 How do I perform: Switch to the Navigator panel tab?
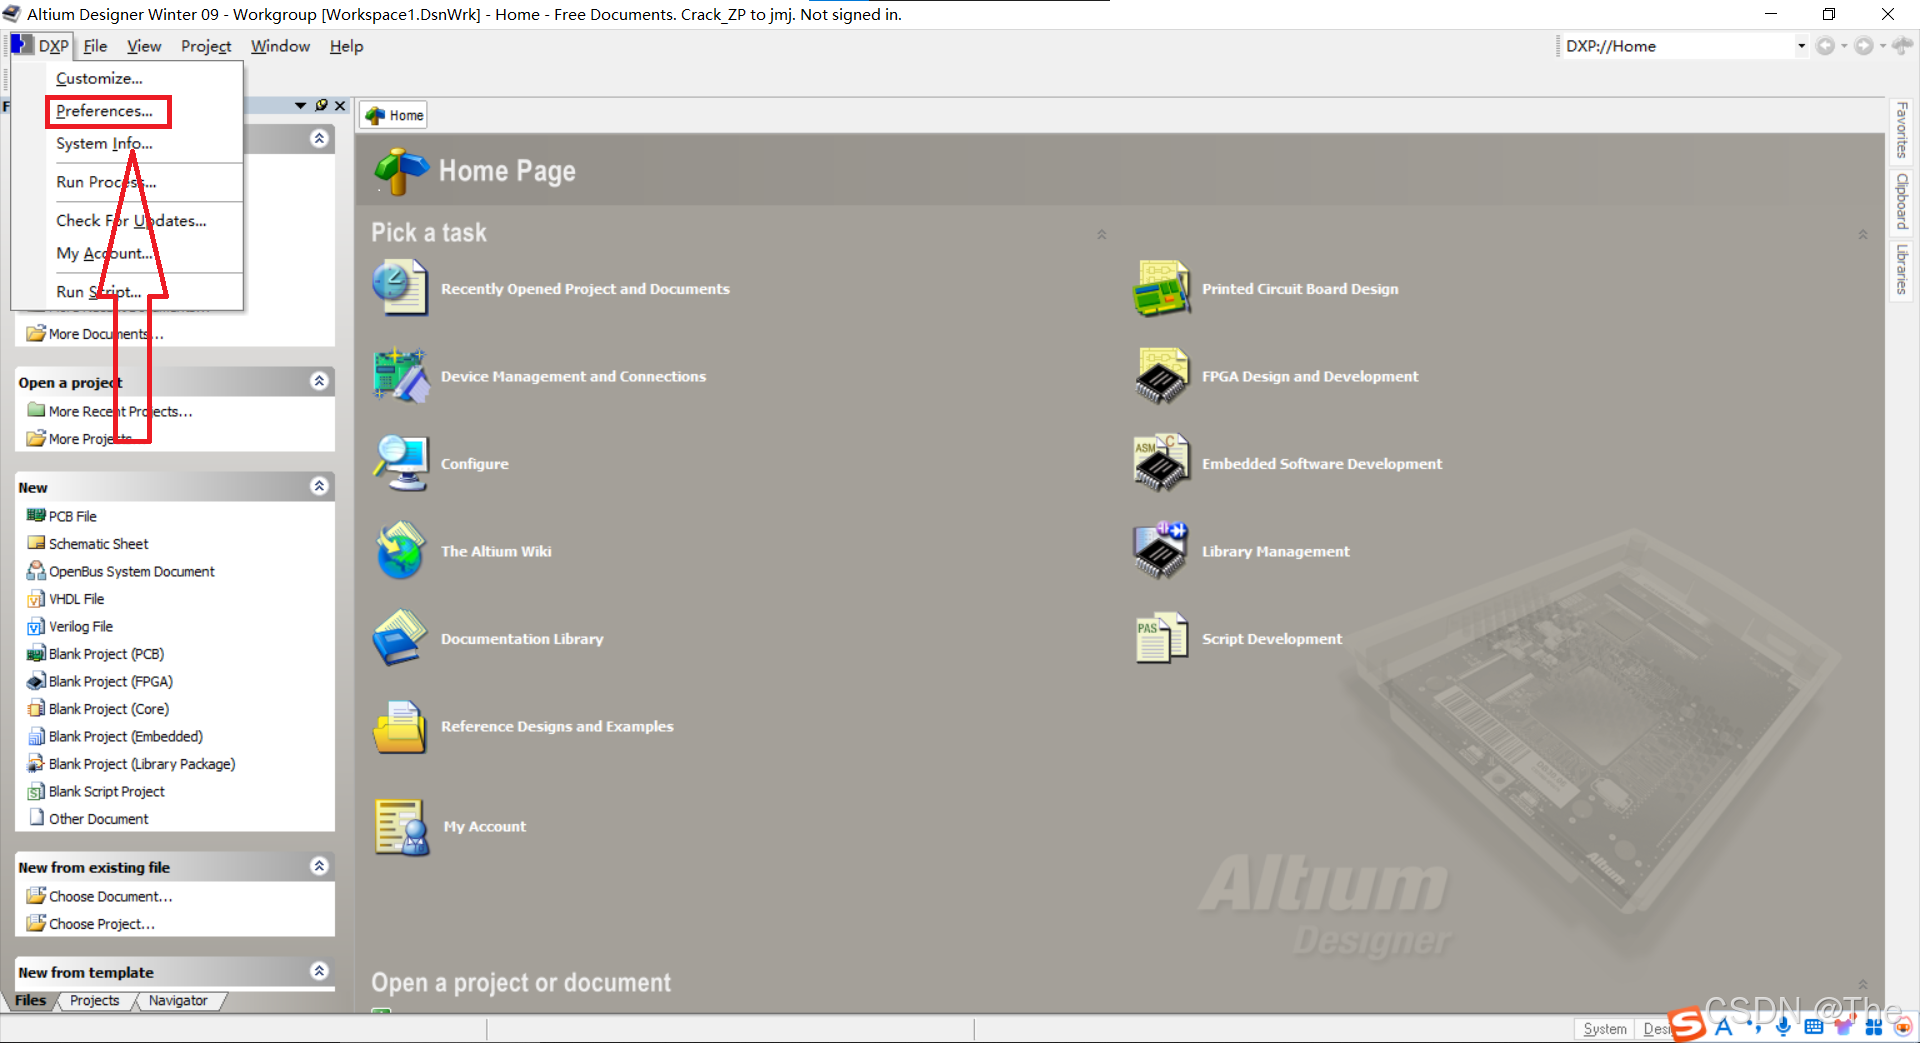point(178,1001)
